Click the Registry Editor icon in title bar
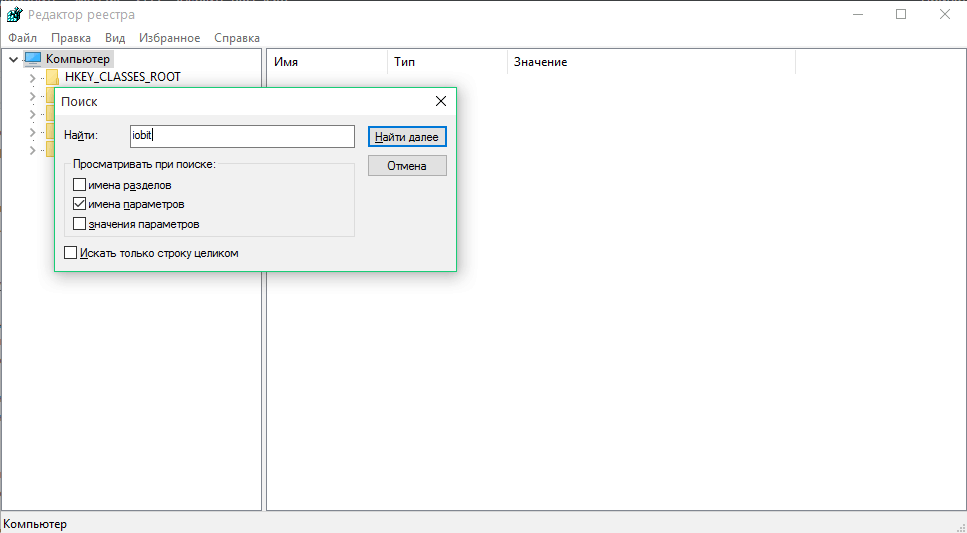This screenshot has height=533, width=967. click(14, 15)
